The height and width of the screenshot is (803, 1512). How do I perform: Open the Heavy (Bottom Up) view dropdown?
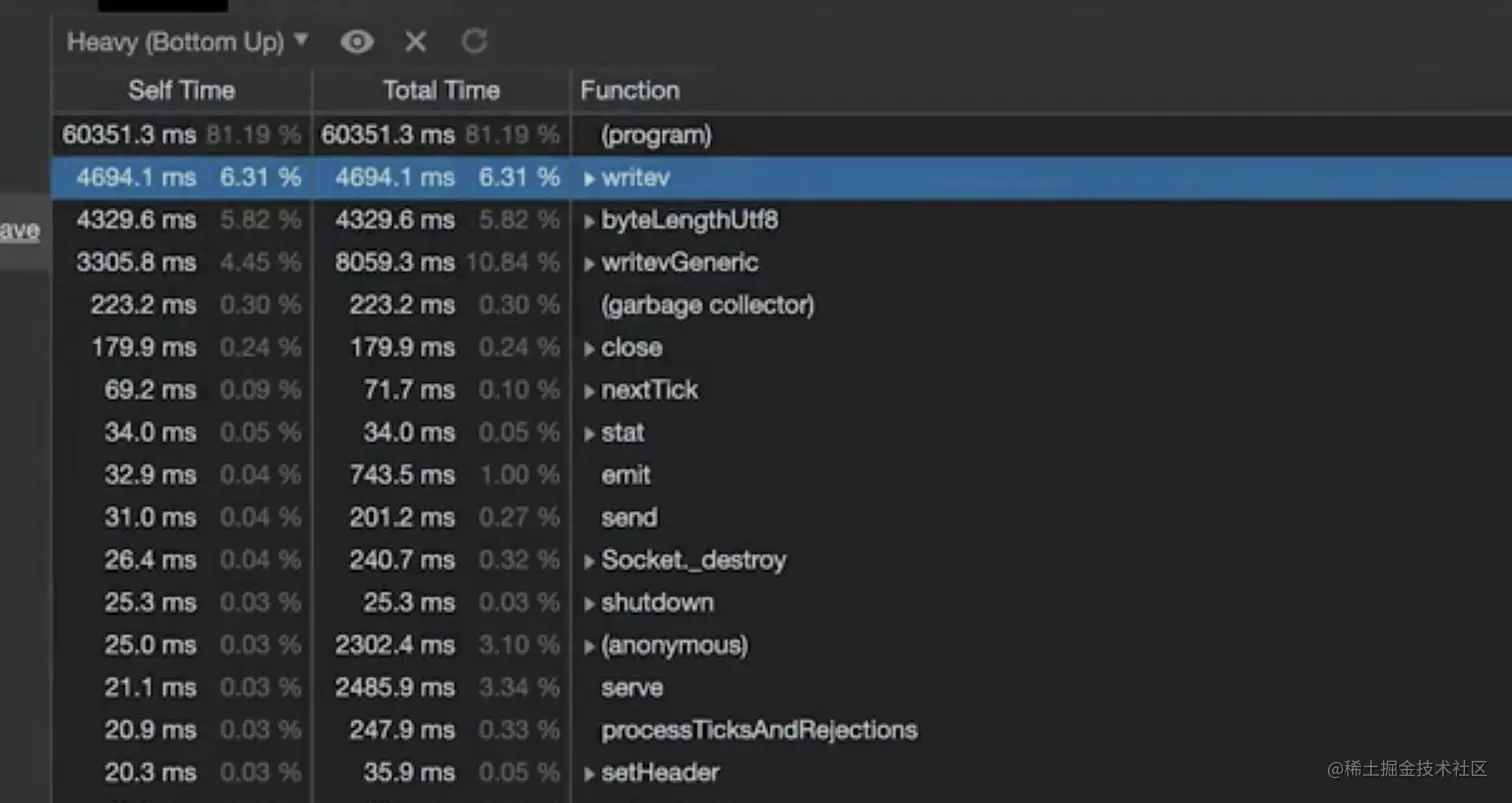click(x=188, y=42)
